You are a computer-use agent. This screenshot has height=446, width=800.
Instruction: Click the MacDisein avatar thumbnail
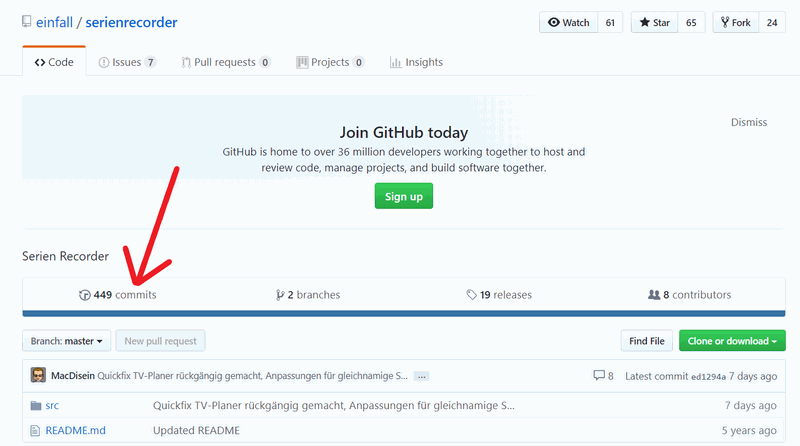tap(38, 375)
